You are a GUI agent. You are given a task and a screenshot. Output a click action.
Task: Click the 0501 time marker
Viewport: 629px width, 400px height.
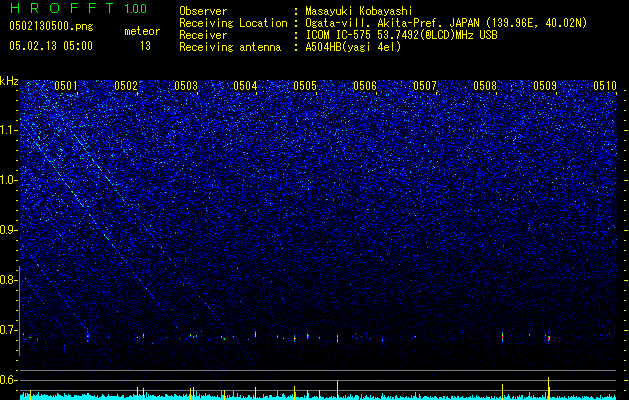click(66, 86)
